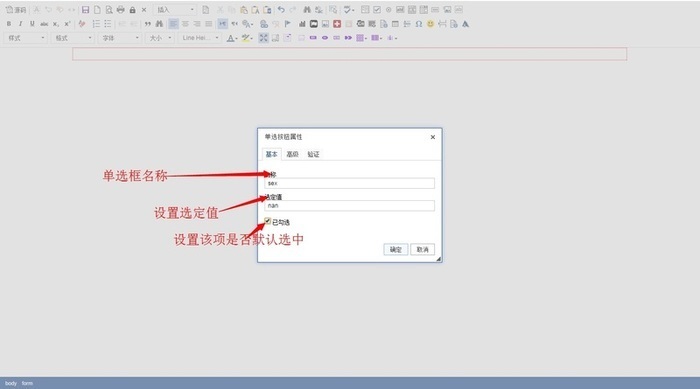
Task: Click the 取消 button
Action: (423, 249)
